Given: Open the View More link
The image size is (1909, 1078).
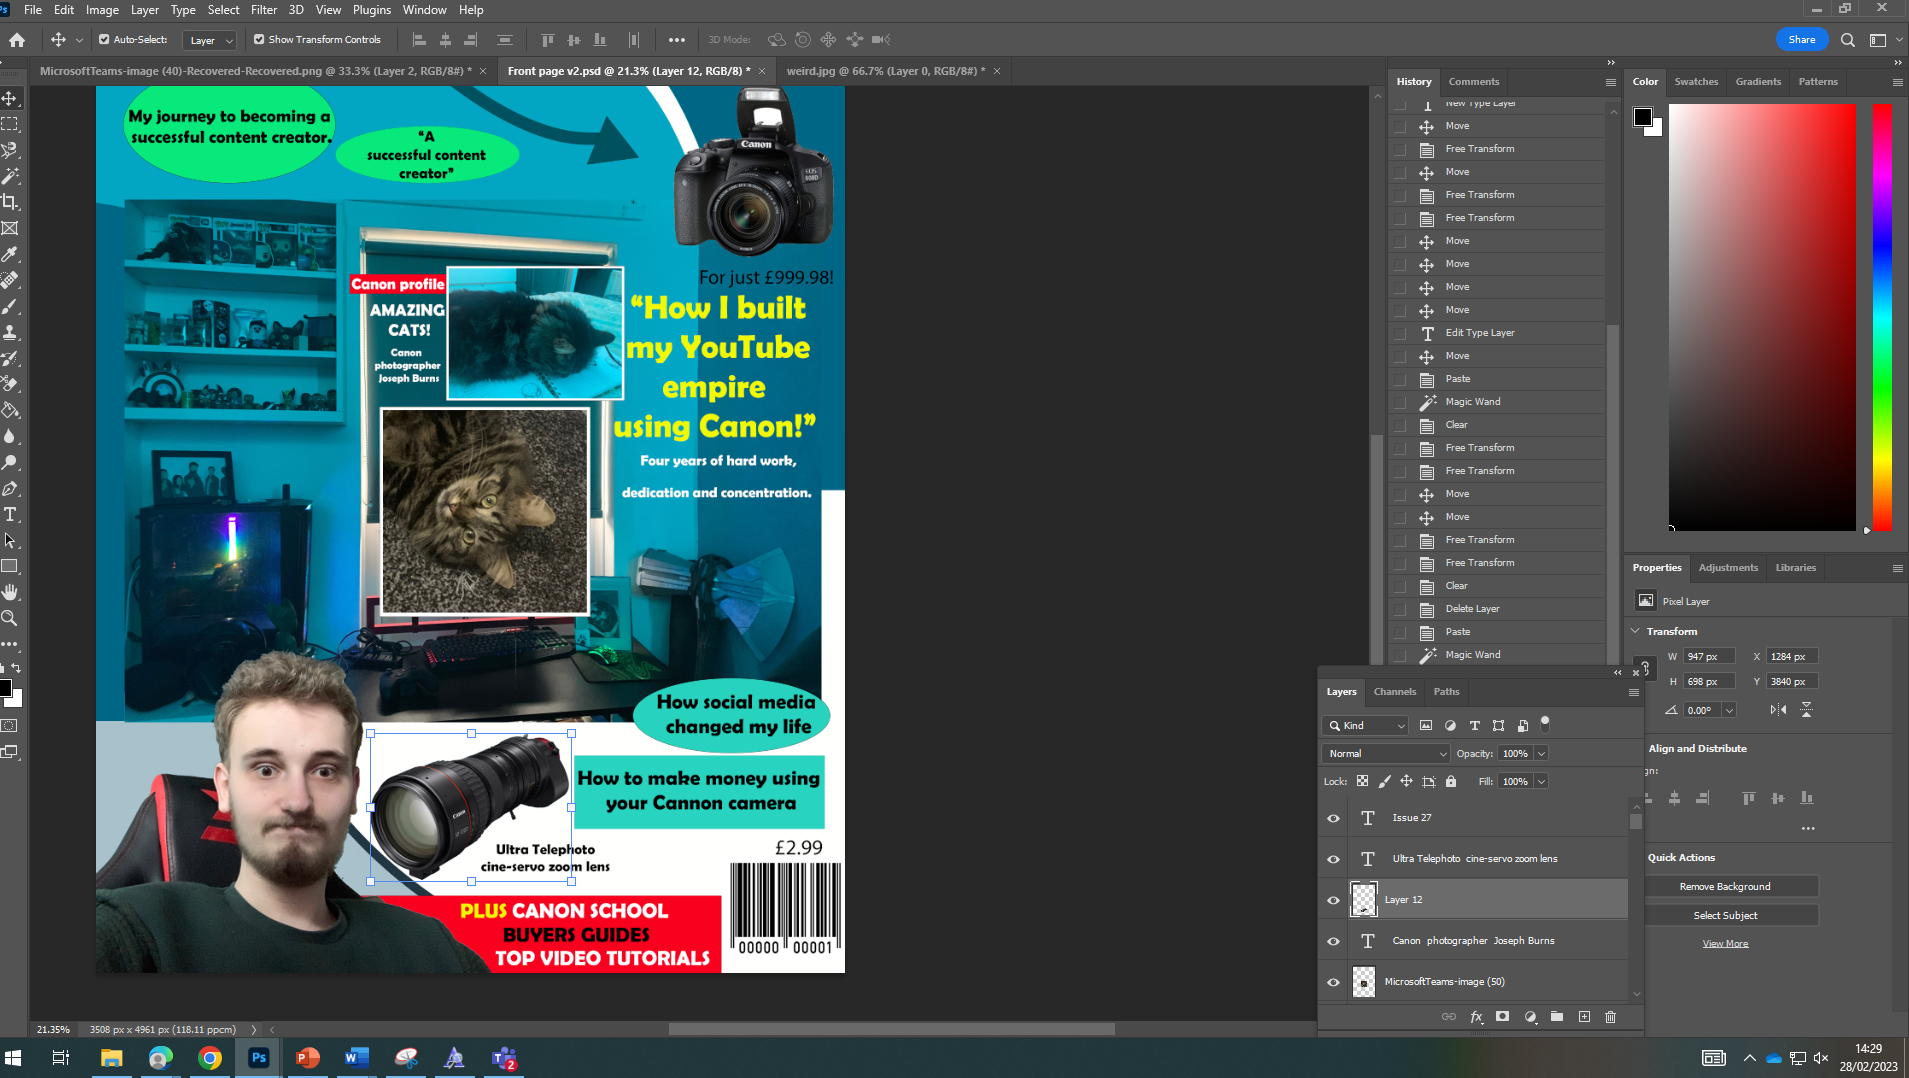Looking at the screenshot, I should point(1725,944).
